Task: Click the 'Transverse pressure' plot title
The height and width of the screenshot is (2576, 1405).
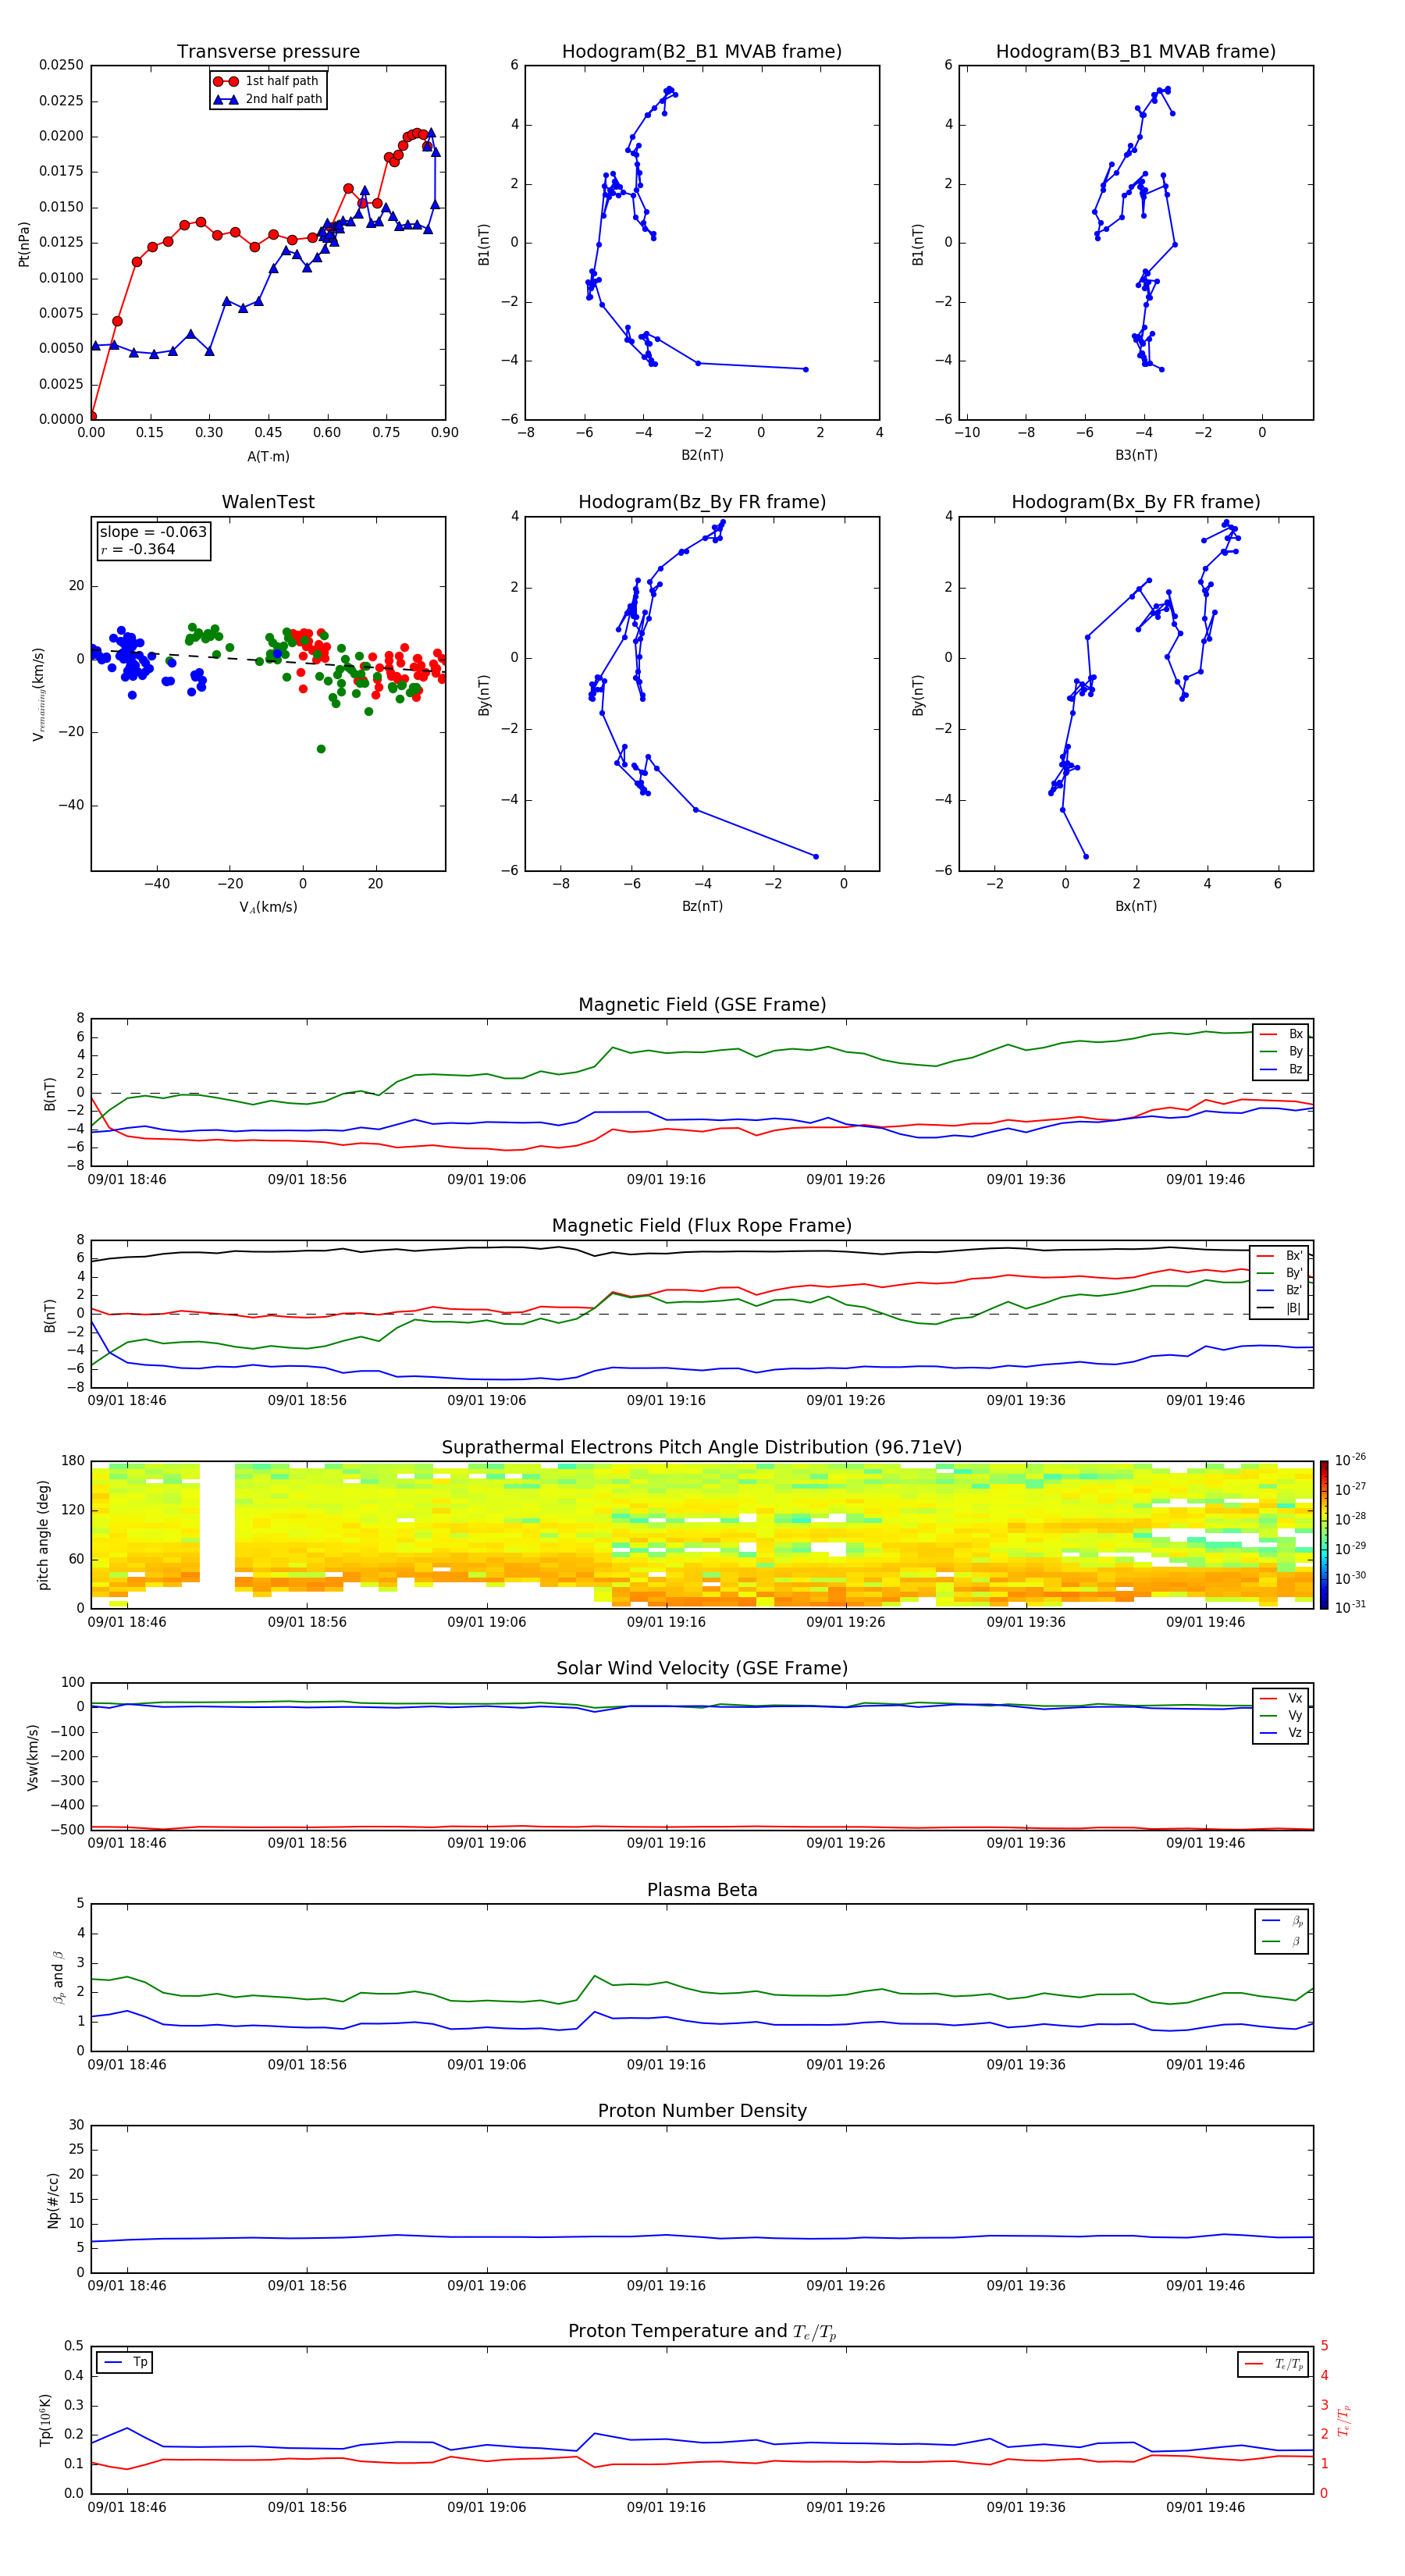Action: tap(268, 51)
